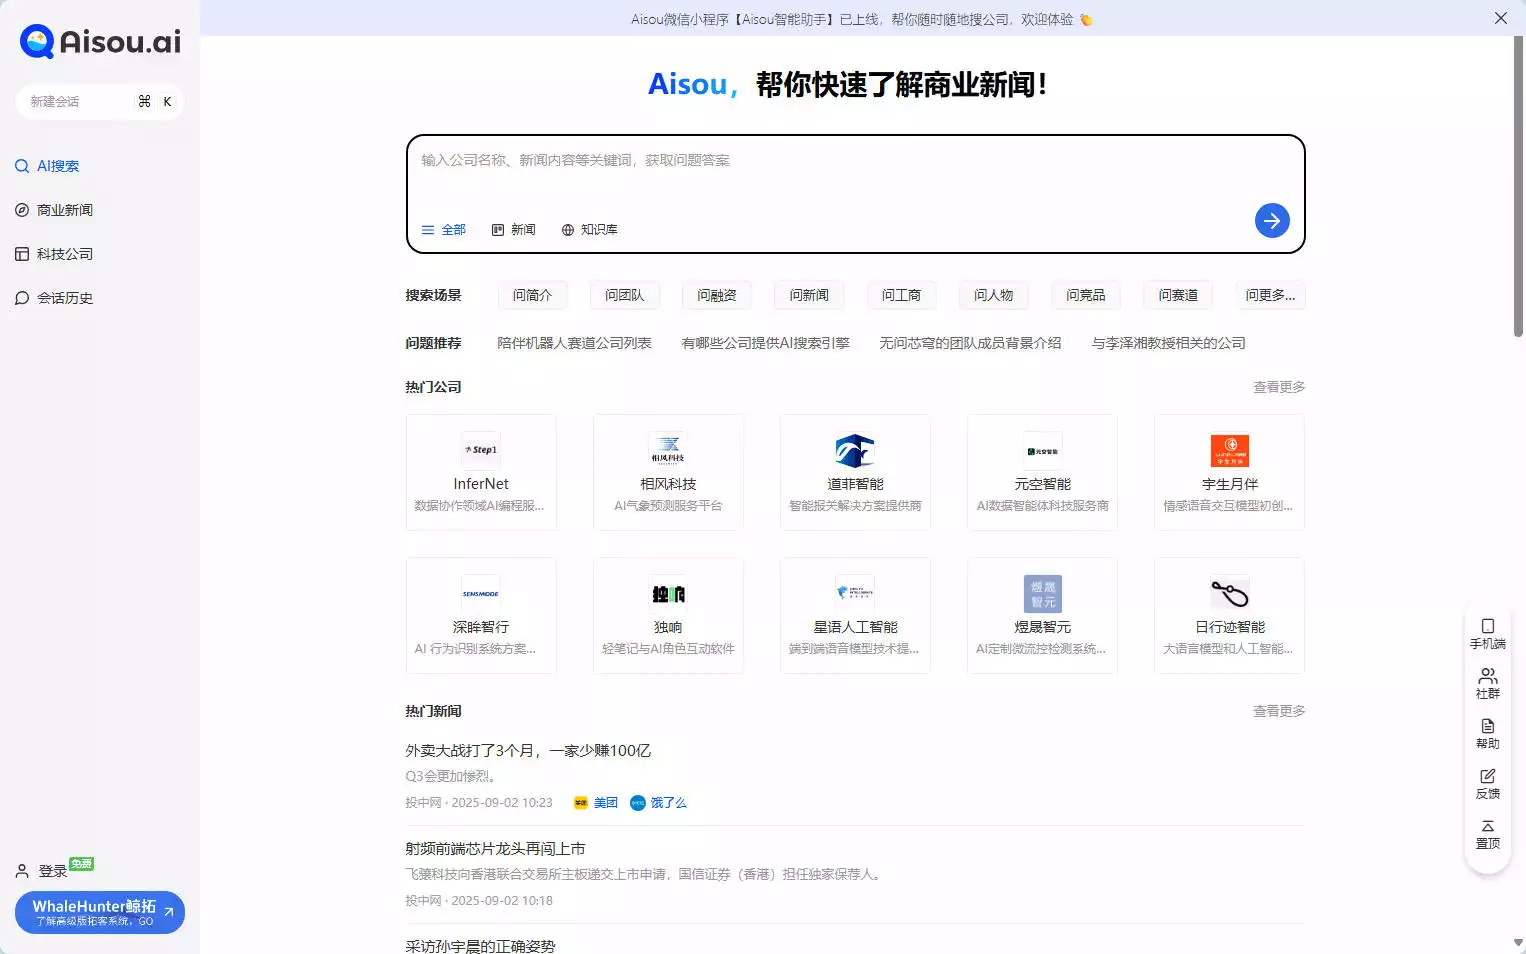Send feedback via the 反馈 icon
This screenshot has width=1526, height=954.
(1488, 782)
